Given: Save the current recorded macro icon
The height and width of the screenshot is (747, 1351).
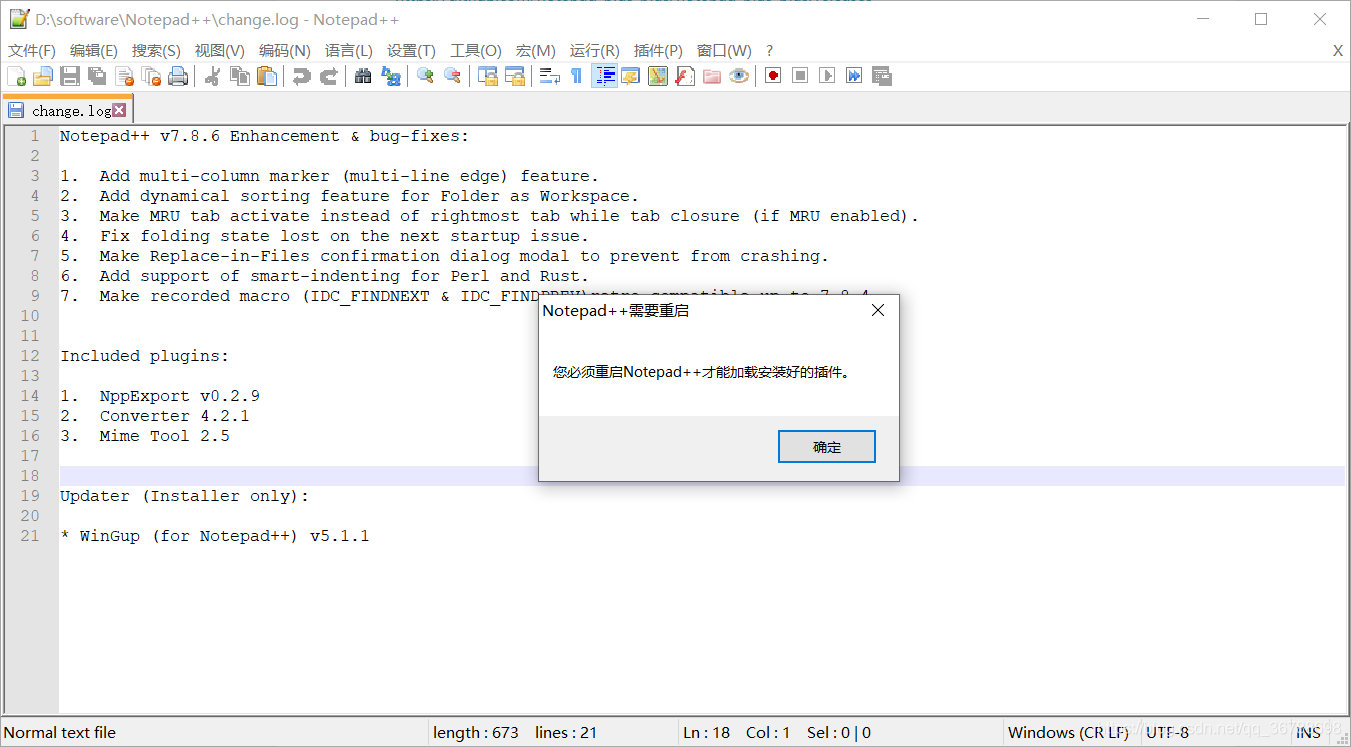Looking at the screenshot, I should pyautogui.click(x=881, y=76).
